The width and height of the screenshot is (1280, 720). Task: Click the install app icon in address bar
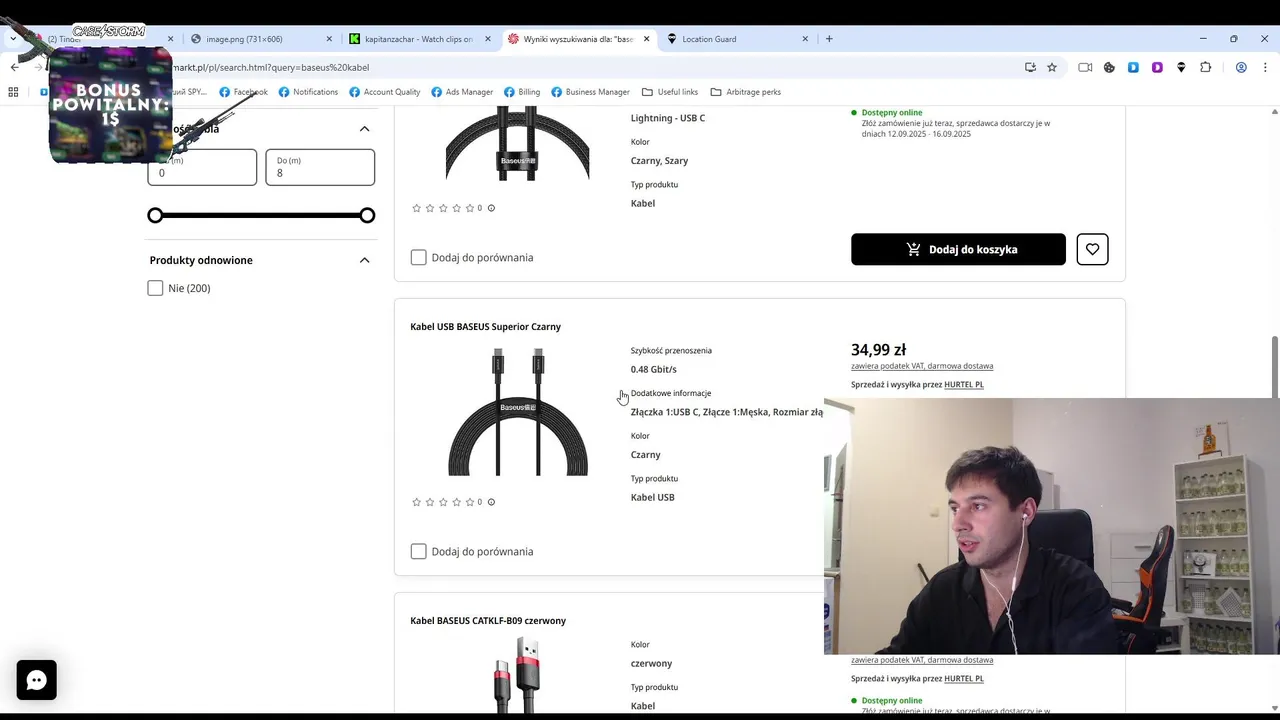(1030, 67)
